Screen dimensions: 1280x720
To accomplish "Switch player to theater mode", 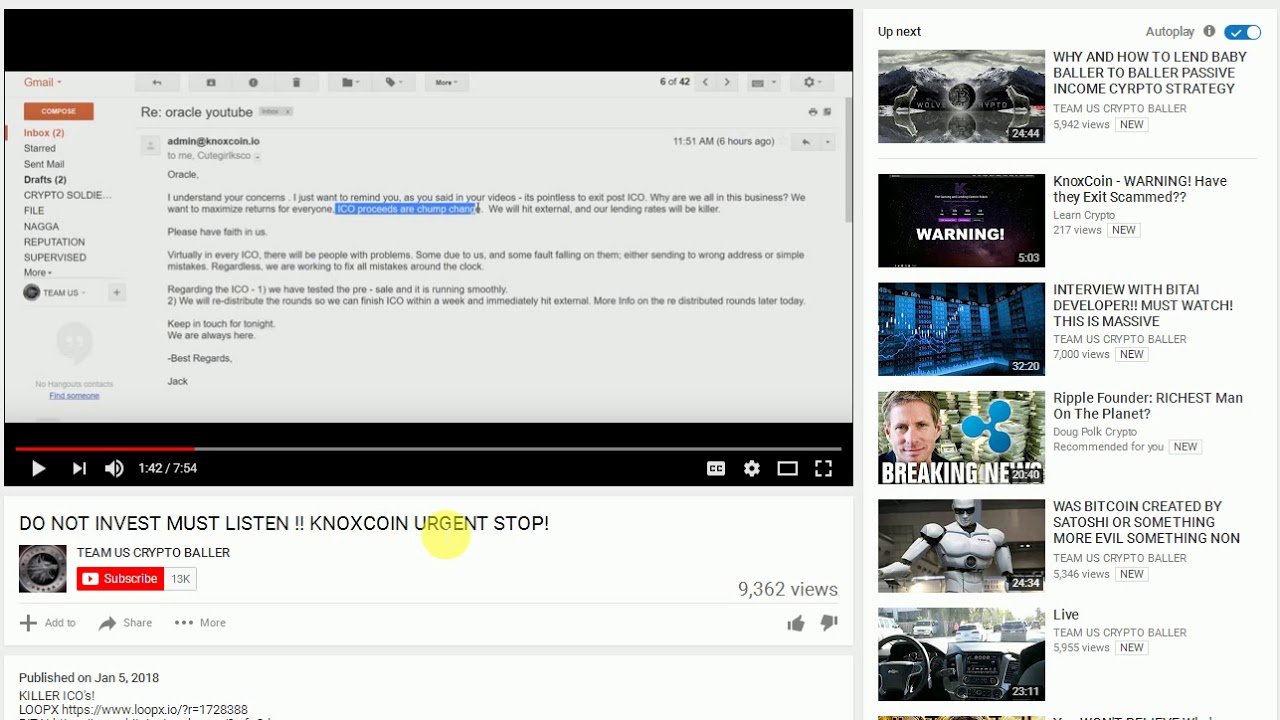I will tap(788, 468).
